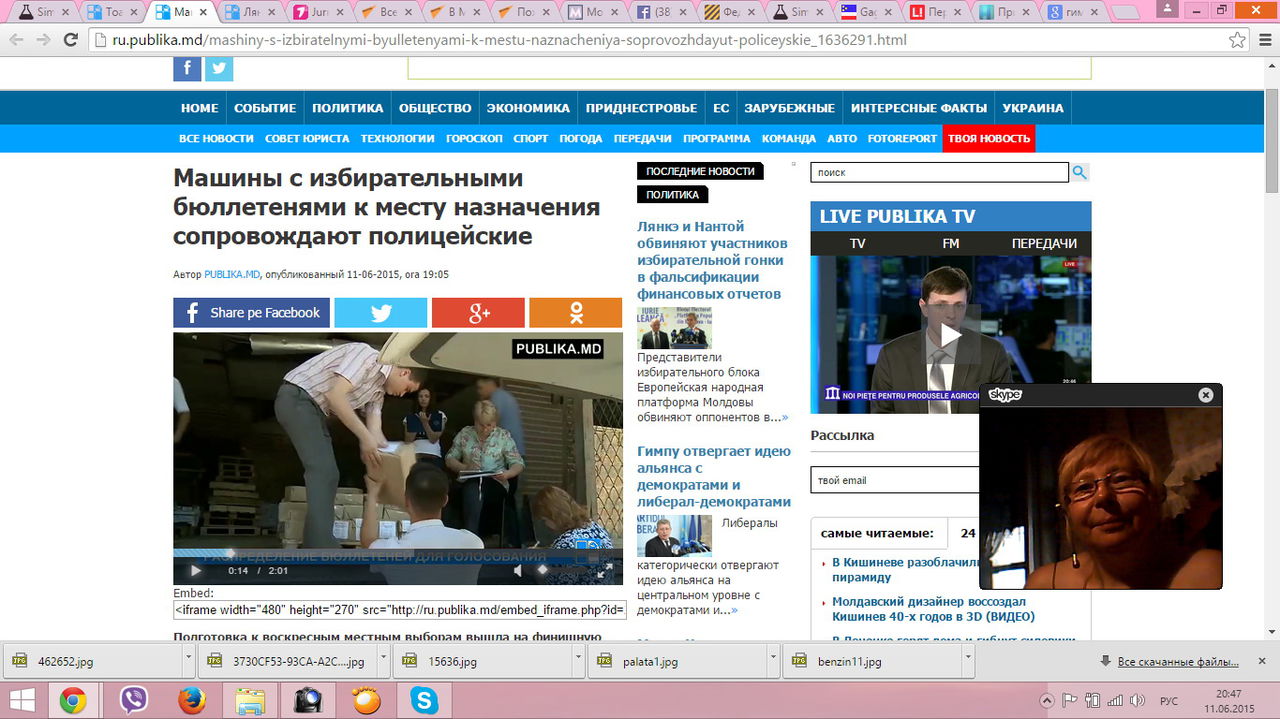Image resolution: width=1280 pixels, height=719 pixels.
Task: Switch live player to FM tab
Action: click(950, 244)
